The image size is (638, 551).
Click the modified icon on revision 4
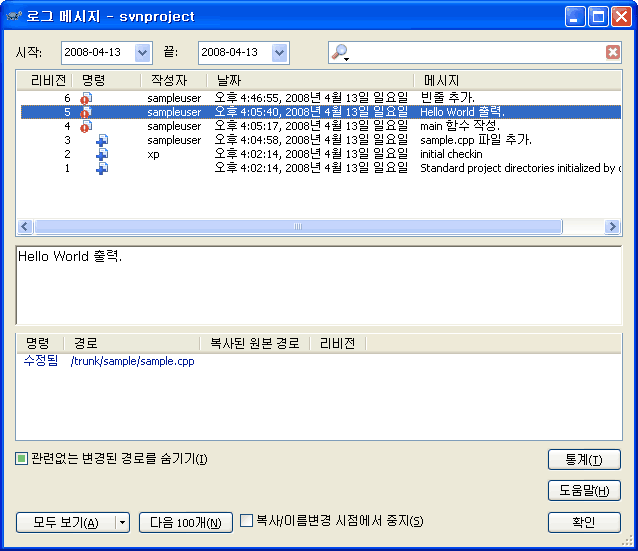click(86, 126)
